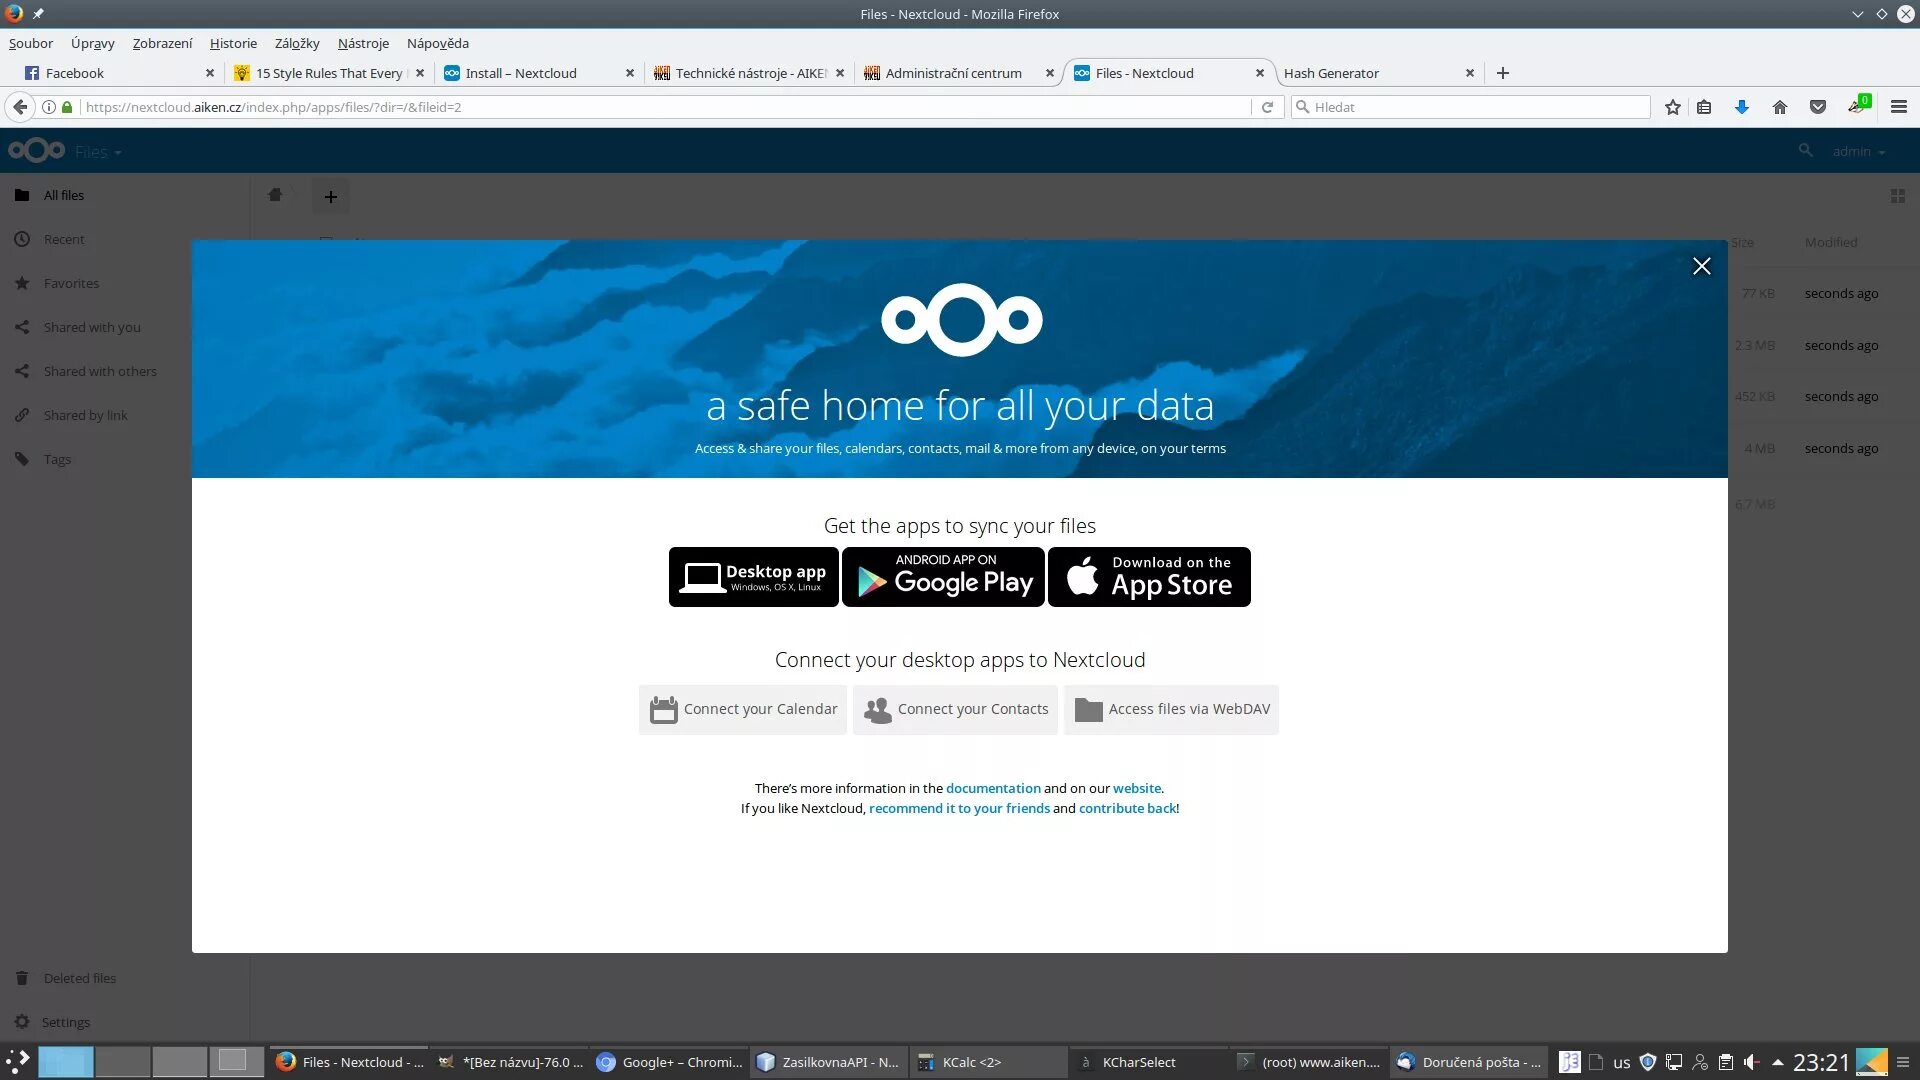Viewport: 1920px width, 1080px height.
Task: Close the Nextcloud welcome dialog
Action: (1701, 265)
